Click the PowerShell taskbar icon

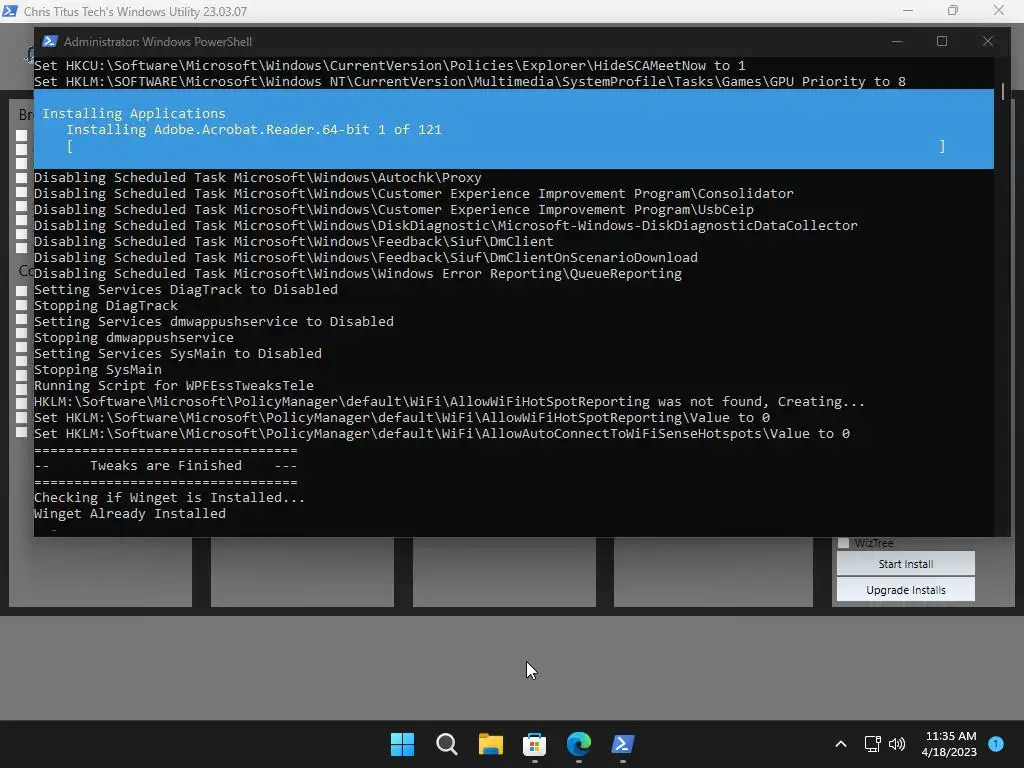click(622, 744)
